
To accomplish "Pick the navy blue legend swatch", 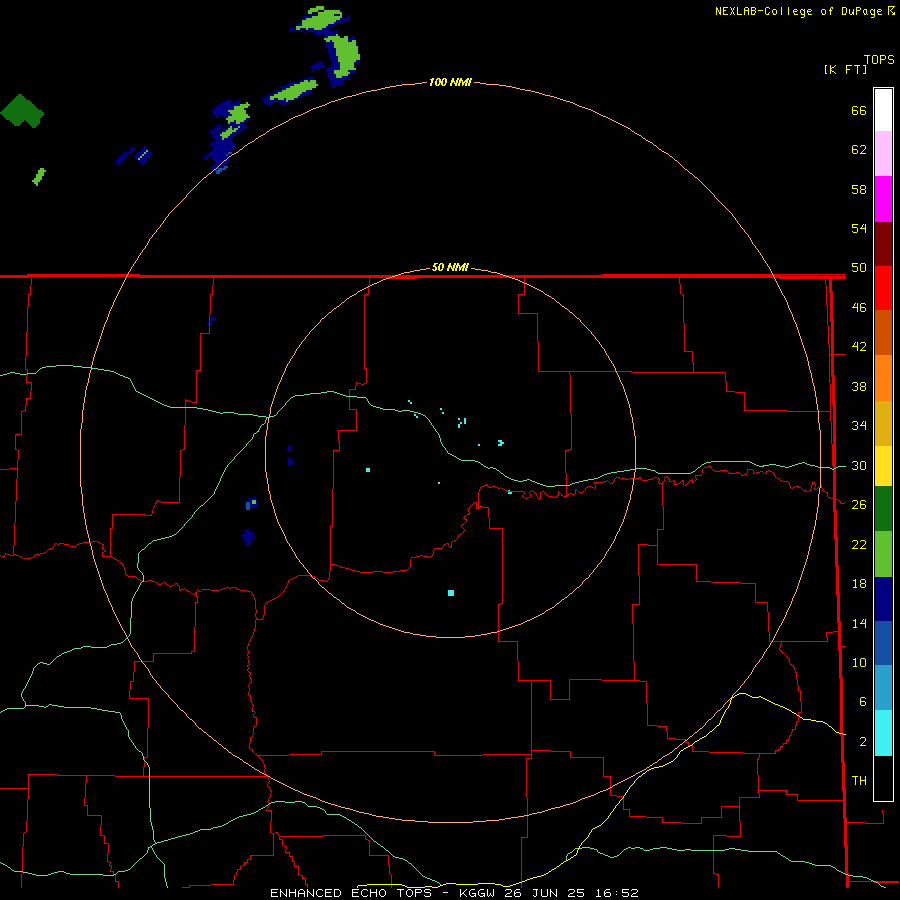I will tap(883, 599).
